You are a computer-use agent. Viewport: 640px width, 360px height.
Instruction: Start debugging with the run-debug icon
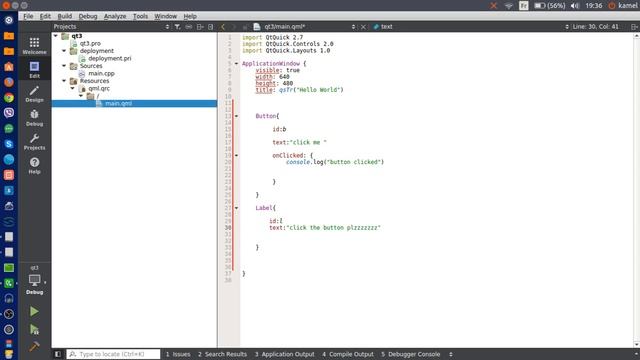[x=34, y=329]
